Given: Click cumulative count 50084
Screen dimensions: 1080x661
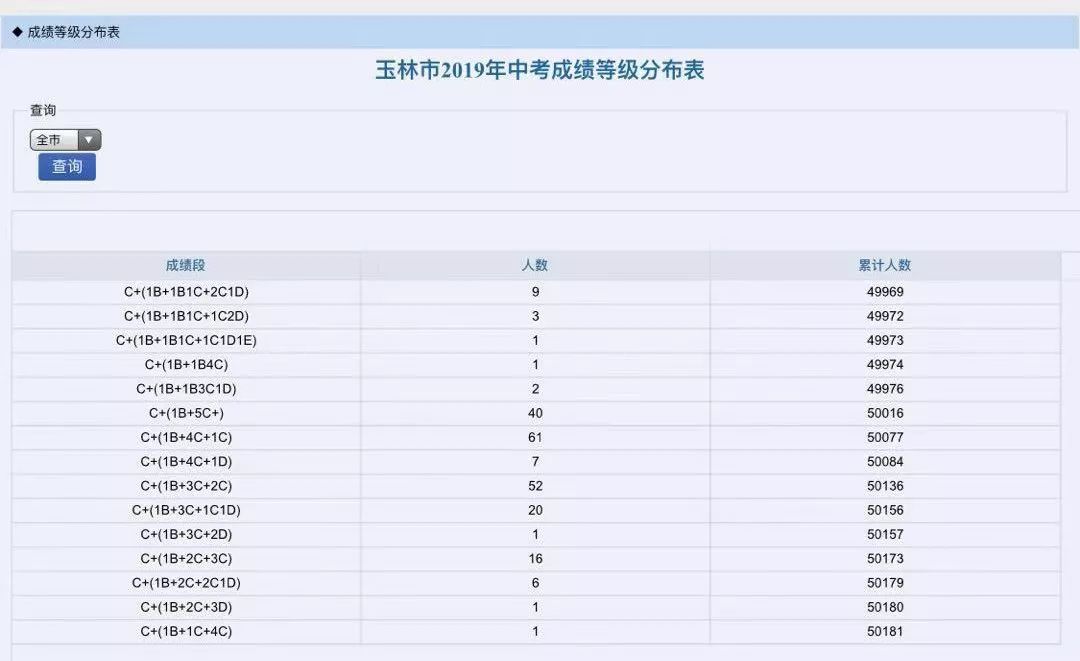Looking at the screenshot, I should pyautogui.click(x=885, y=461).
